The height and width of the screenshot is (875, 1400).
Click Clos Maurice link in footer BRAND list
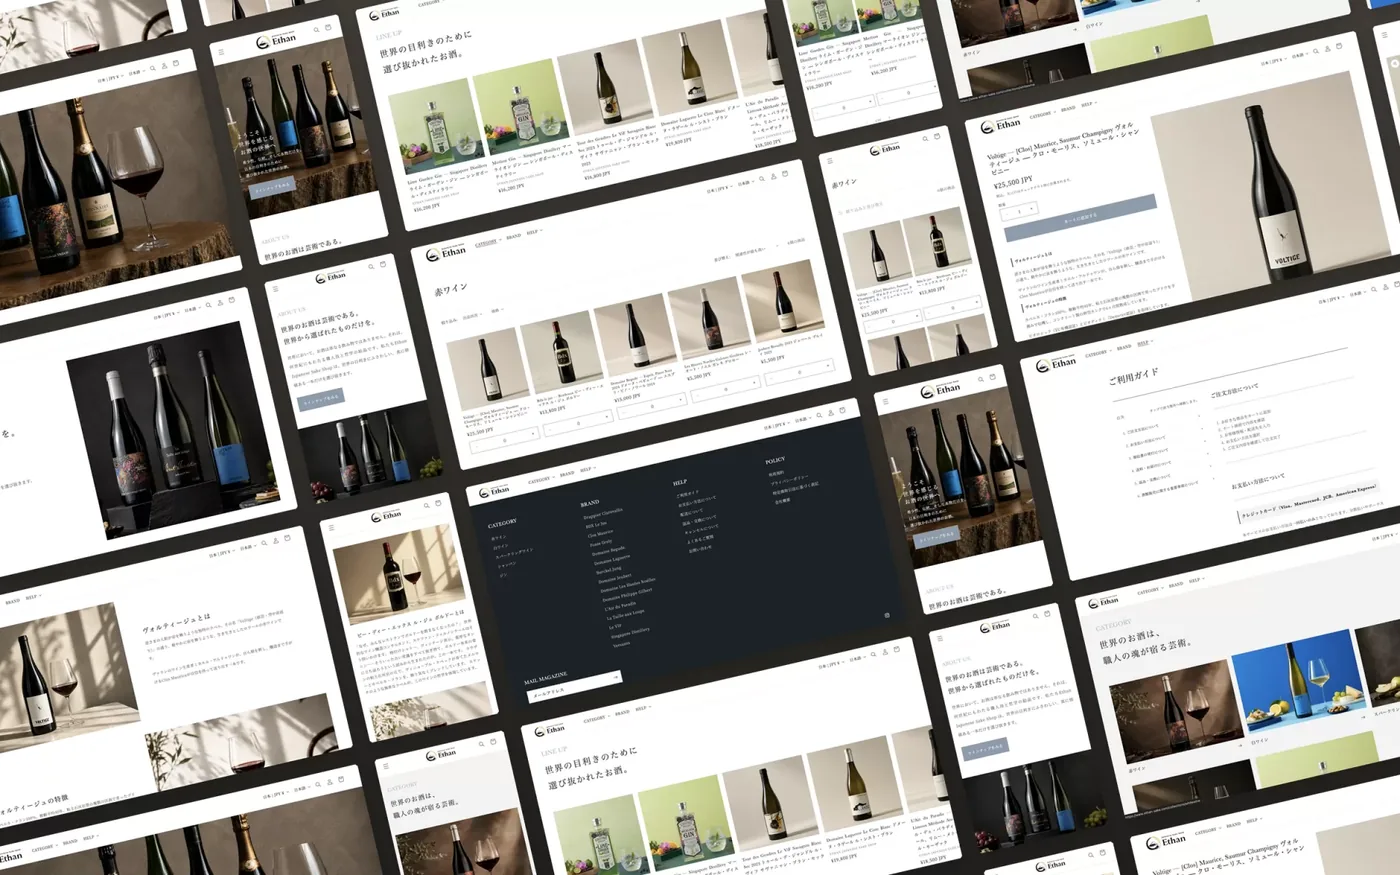[x=601, y=534]
